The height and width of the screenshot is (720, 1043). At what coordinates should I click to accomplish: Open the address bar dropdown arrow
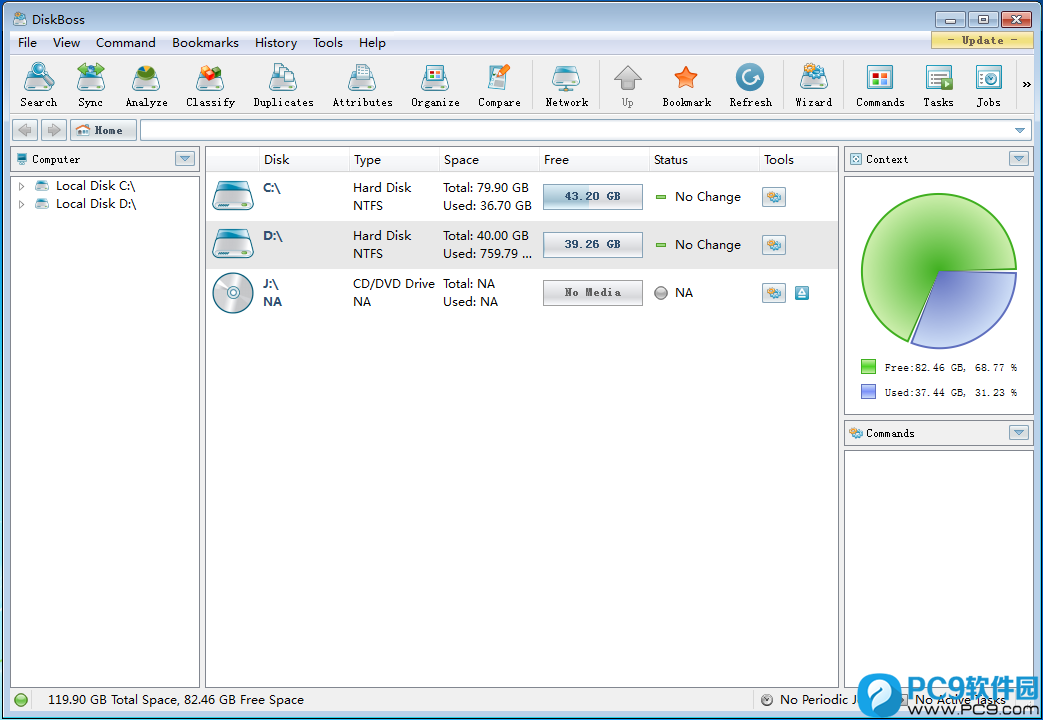pyautogui.click(x=1020, y=130)
